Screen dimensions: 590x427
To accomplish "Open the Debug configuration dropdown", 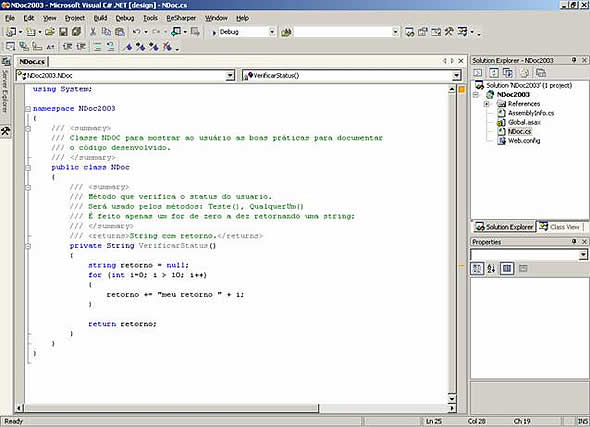I will 272,32.
